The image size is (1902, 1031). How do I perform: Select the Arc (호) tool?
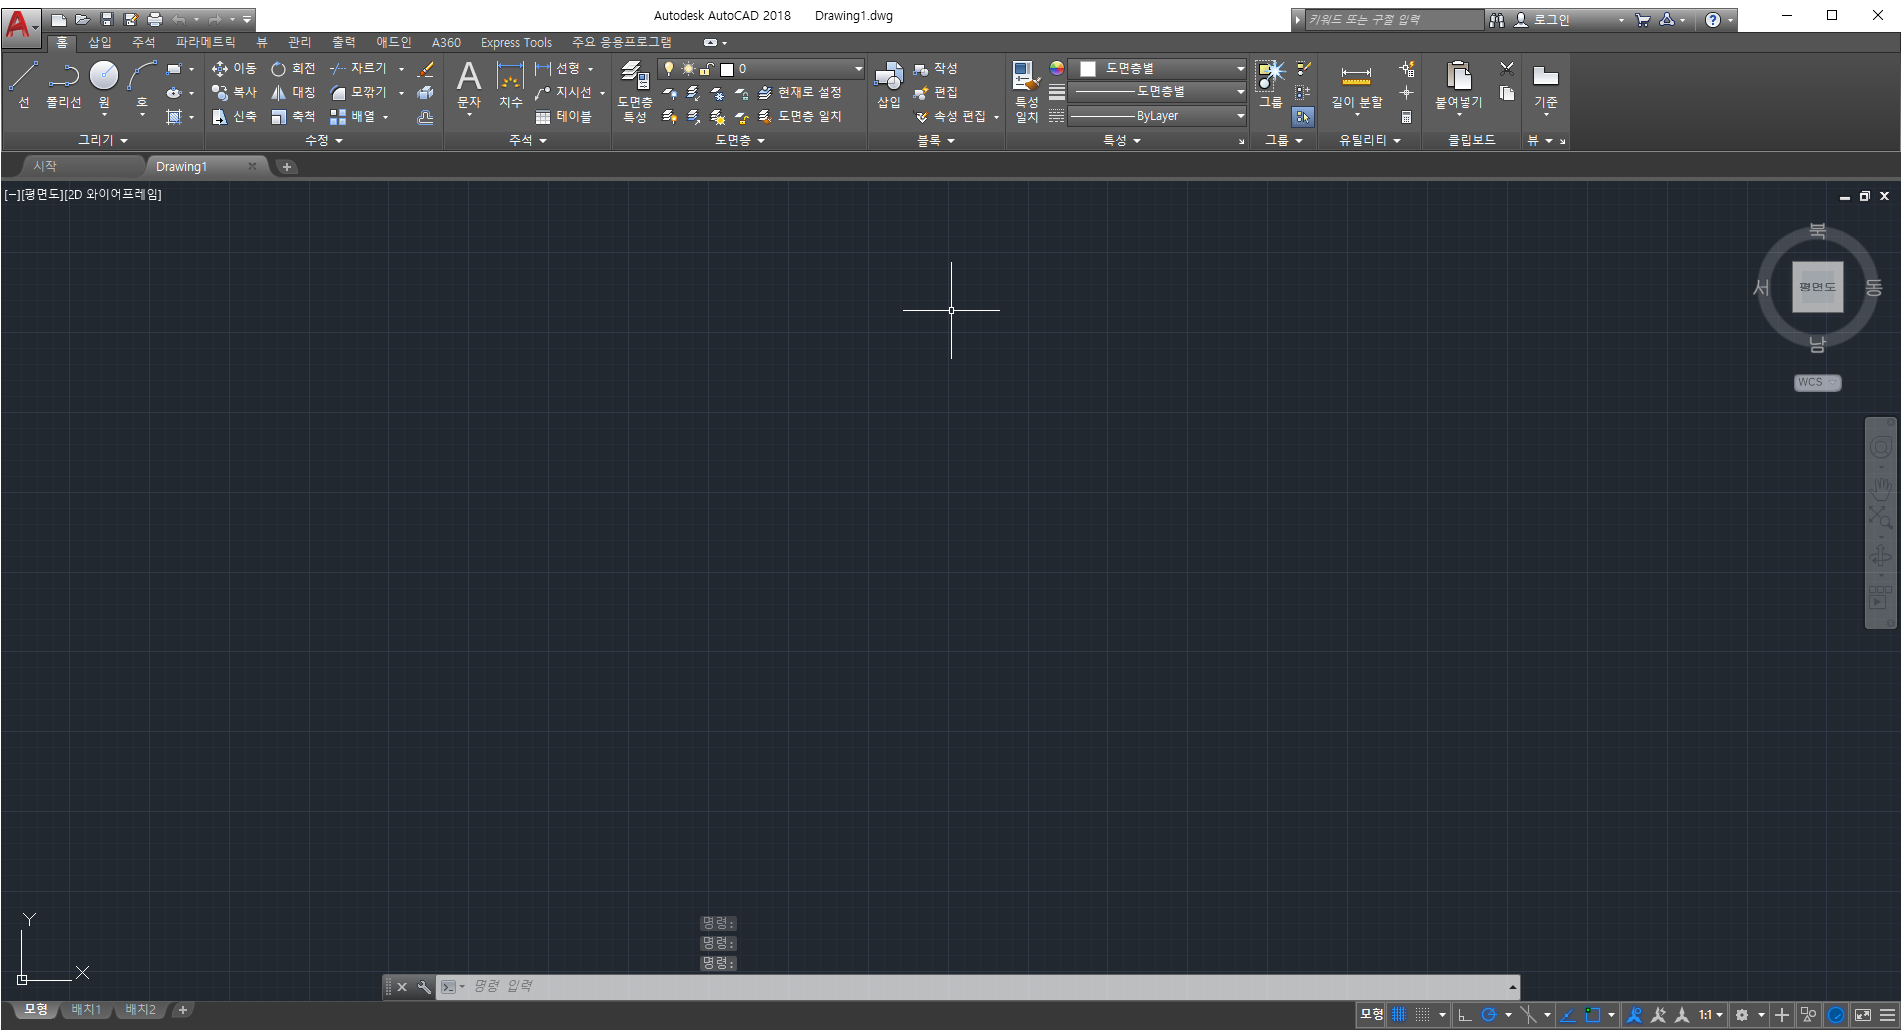[142, 84]
